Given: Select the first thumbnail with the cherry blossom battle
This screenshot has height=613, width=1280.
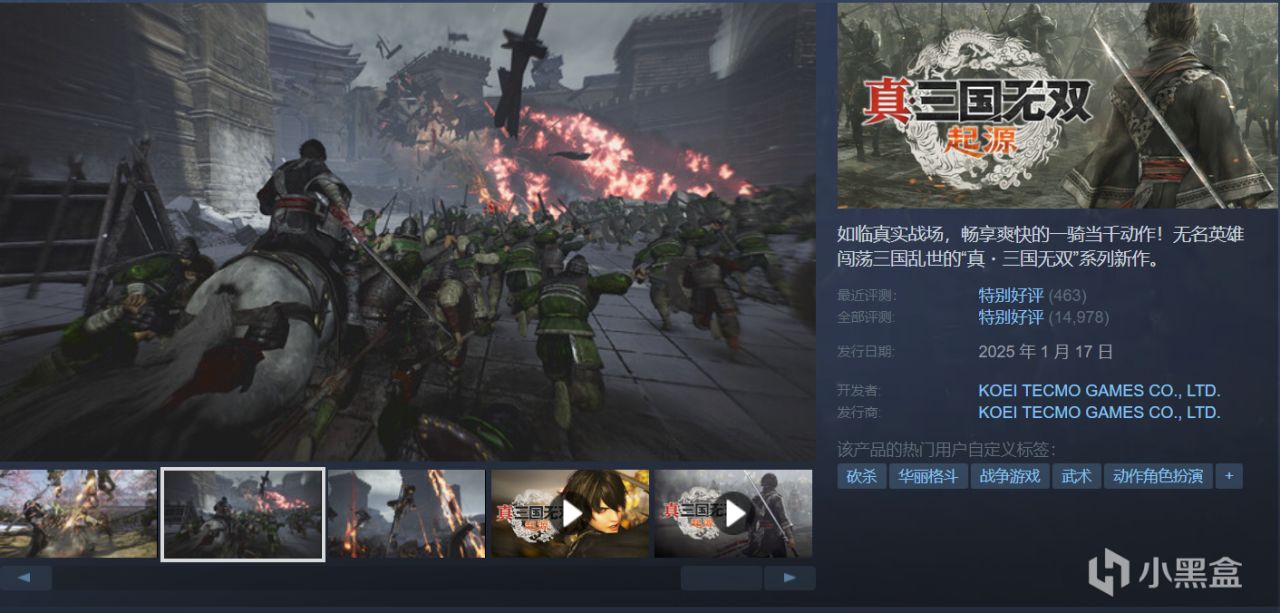Looking at the screenshot, I should [x=78, y=513].
